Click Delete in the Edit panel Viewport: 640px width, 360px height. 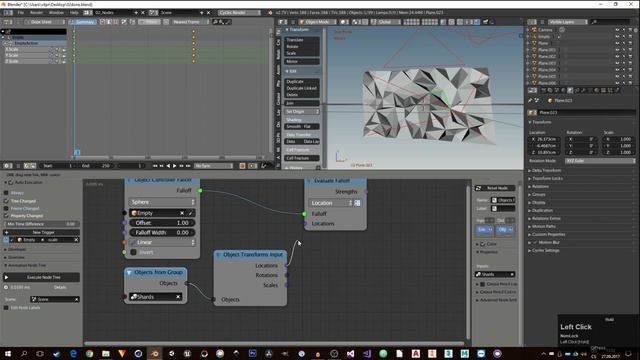(x=302, y=95)
